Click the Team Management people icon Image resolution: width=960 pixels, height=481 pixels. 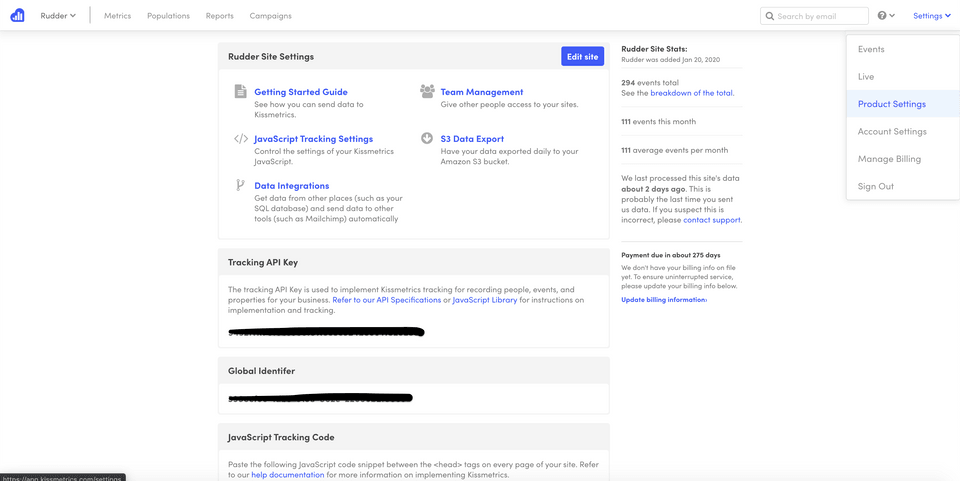pyautogui.click(x=427, y=92)
